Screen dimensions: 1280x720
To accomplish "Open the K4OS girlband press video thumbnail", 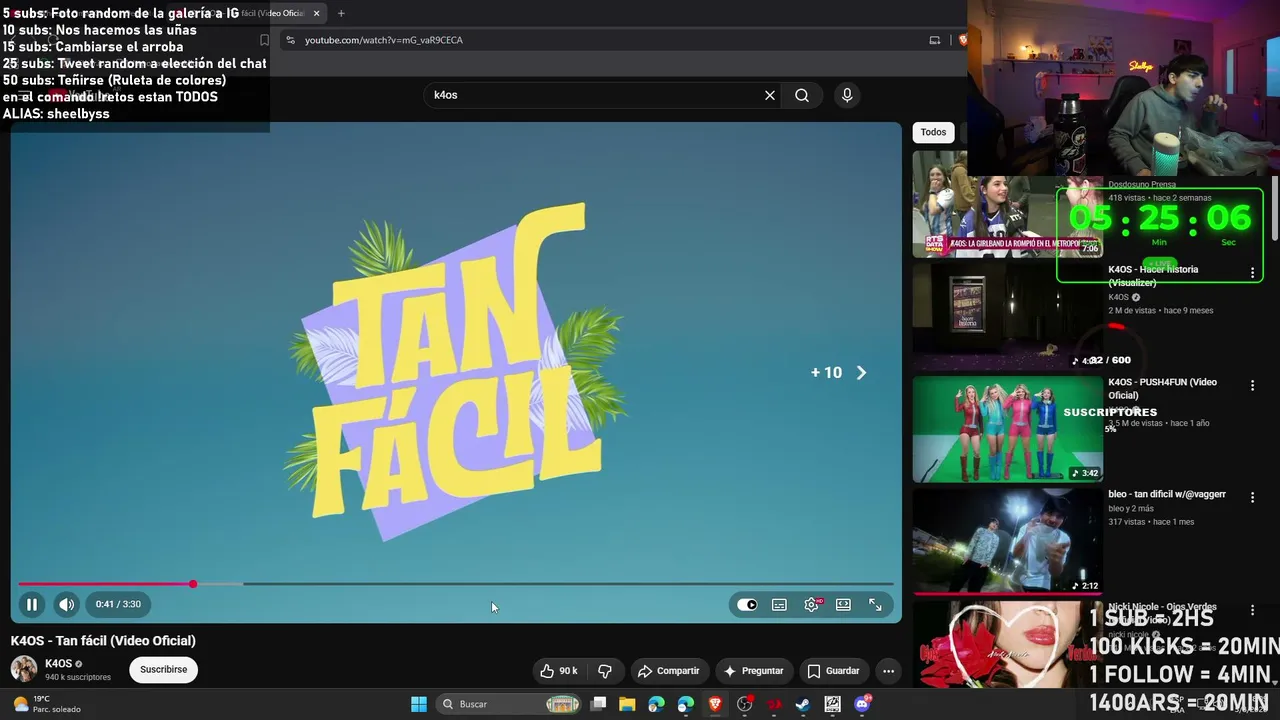I will coord(1007,204).
